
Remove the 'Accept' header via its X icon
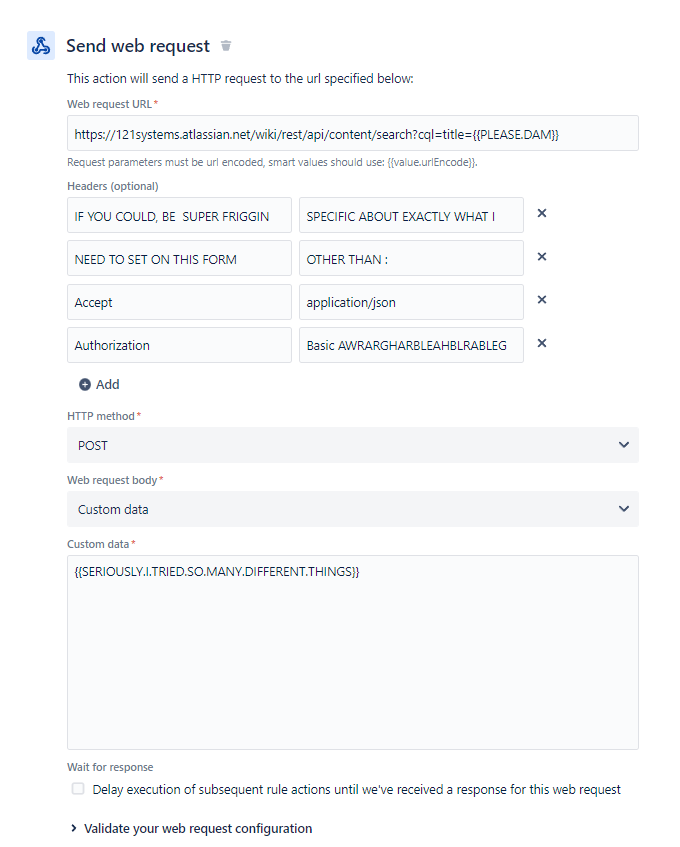pos(541,299)
